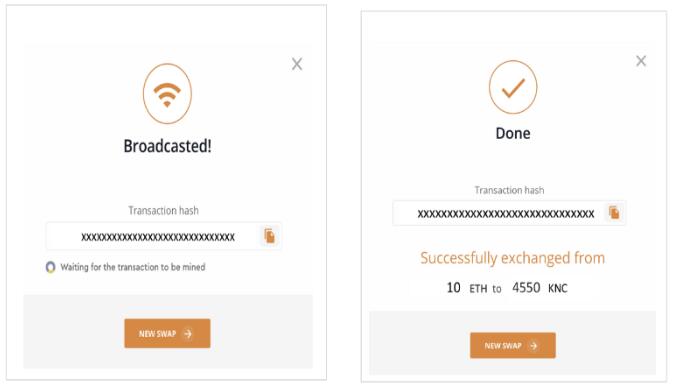Viewport: 676px width, 388px height.
Task: Start New Swap from Broadcasted dialog
Action: click(167, 333)
